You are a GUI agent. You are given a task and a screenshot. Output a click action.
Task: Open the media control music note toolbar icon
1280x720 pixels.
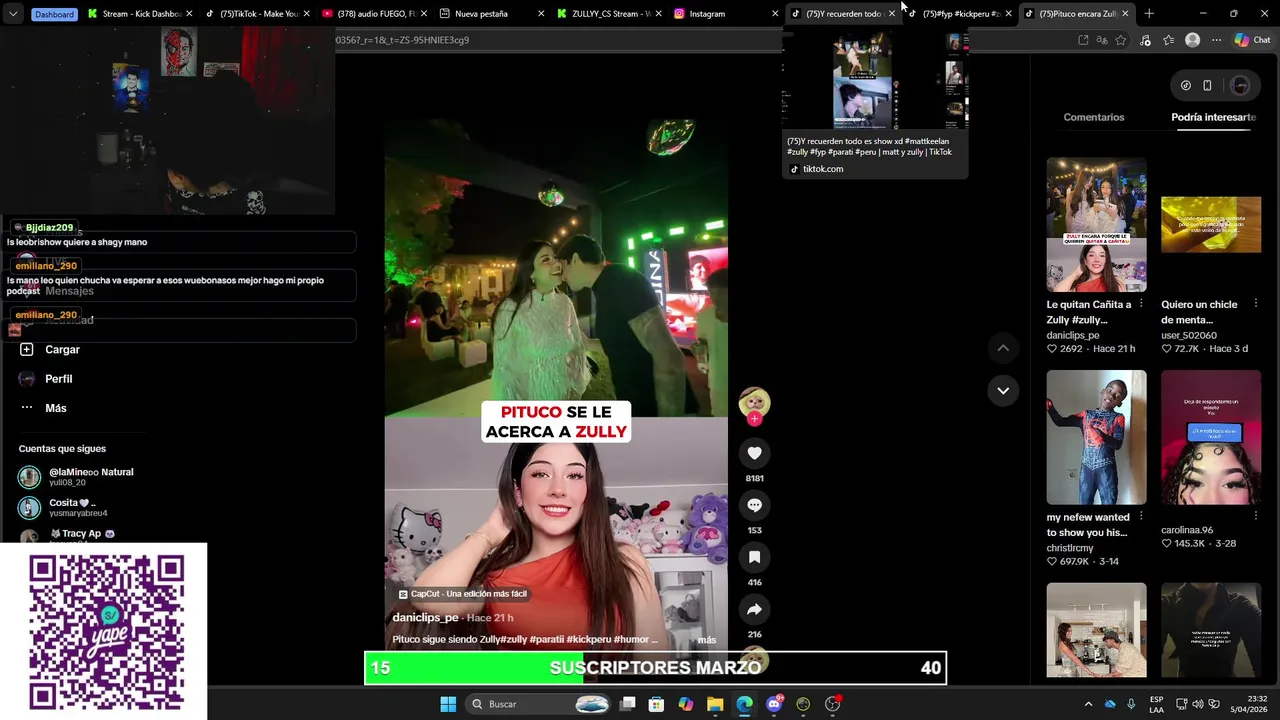tap(1145, 40)
